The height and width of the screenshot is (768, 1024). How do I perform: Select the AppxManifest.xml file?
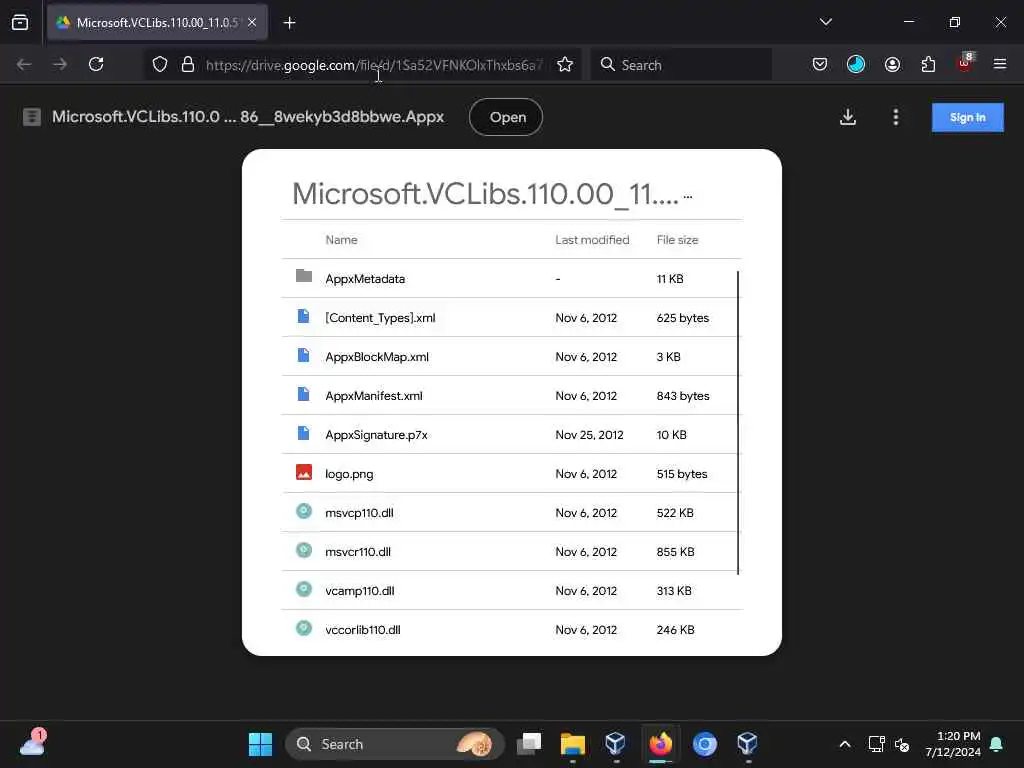(512, 396)
